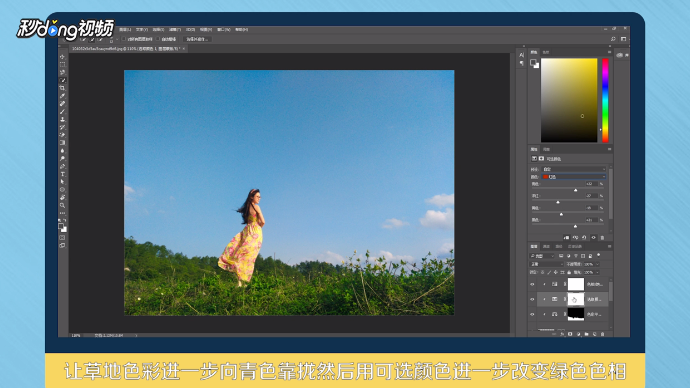Open the Window (W) menu

click(224, 29)
